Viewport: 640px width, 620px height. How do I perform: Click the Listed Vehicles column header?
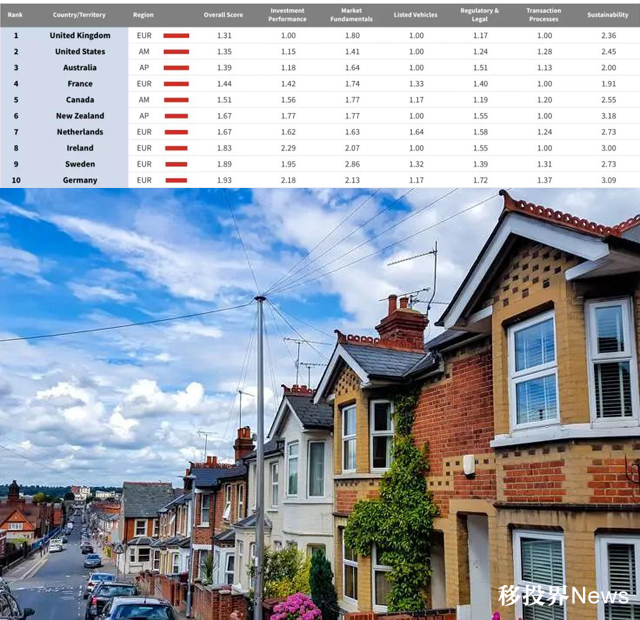pos(416,15)
